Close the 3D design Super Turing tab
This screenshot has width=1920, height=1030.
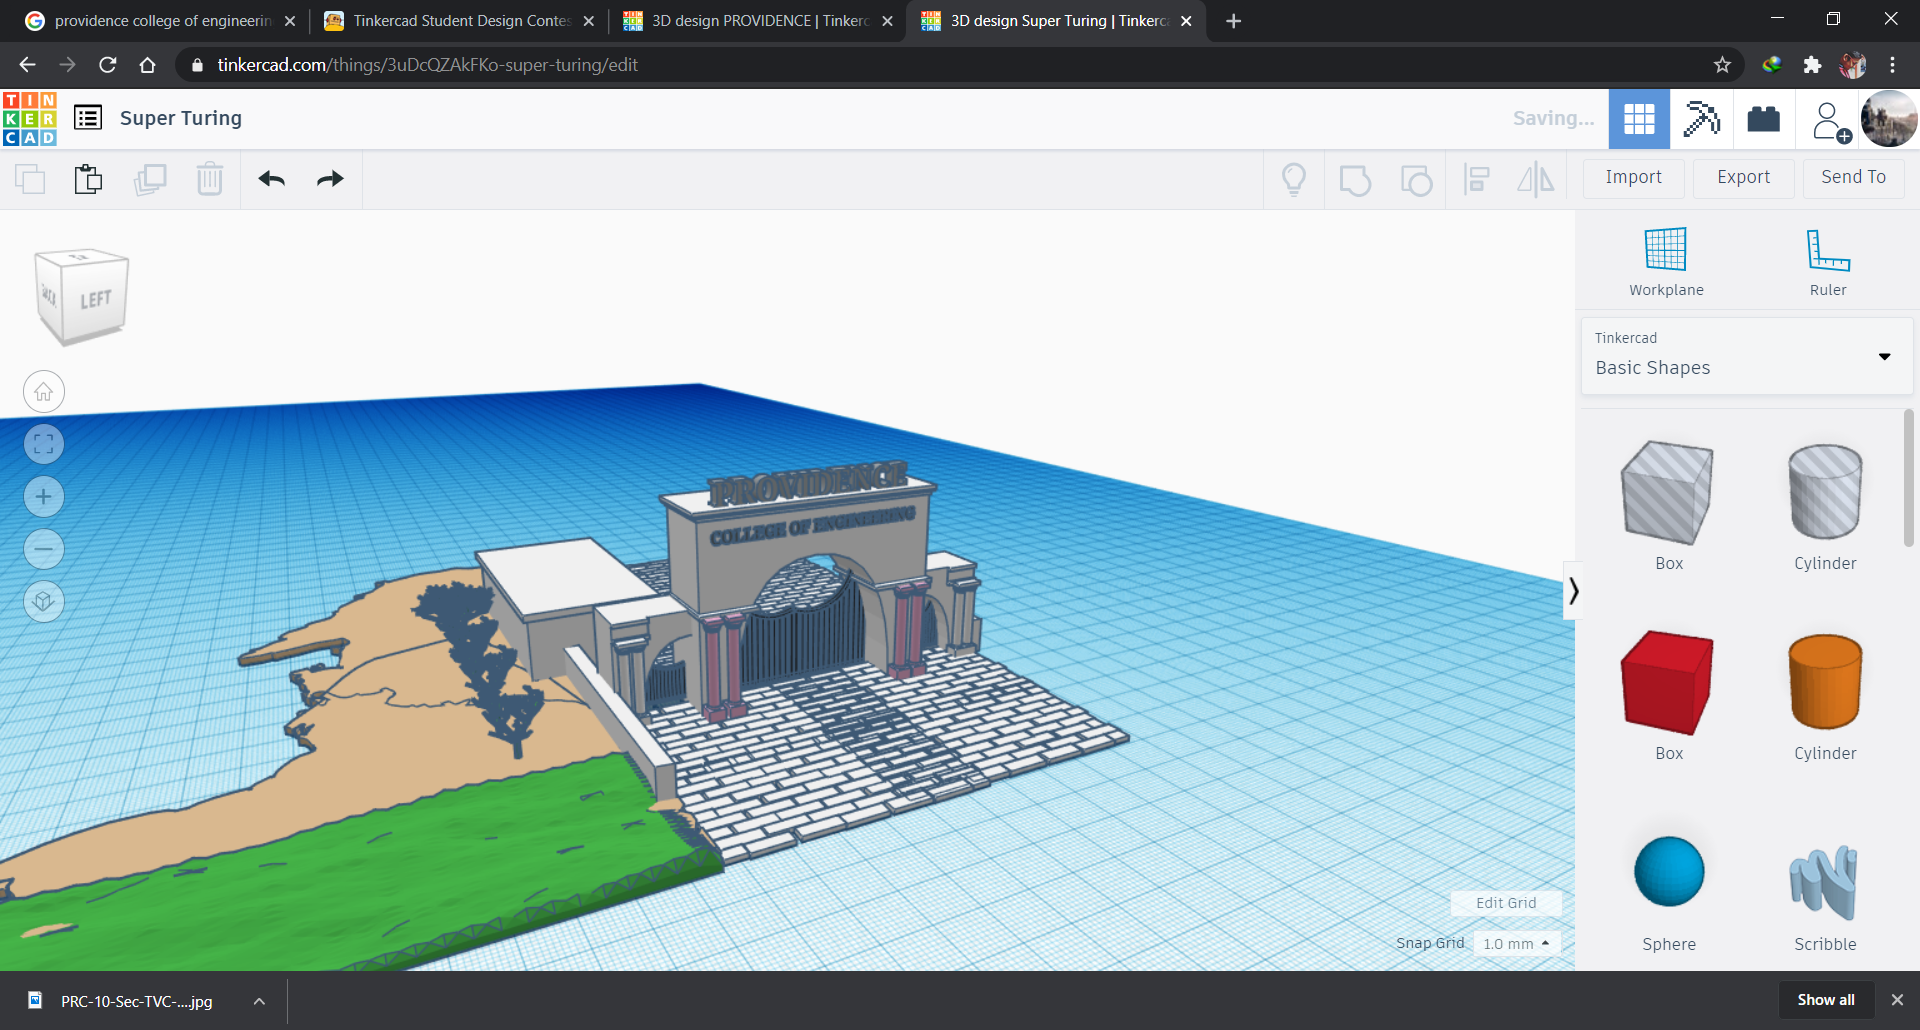coord(1186,21)
